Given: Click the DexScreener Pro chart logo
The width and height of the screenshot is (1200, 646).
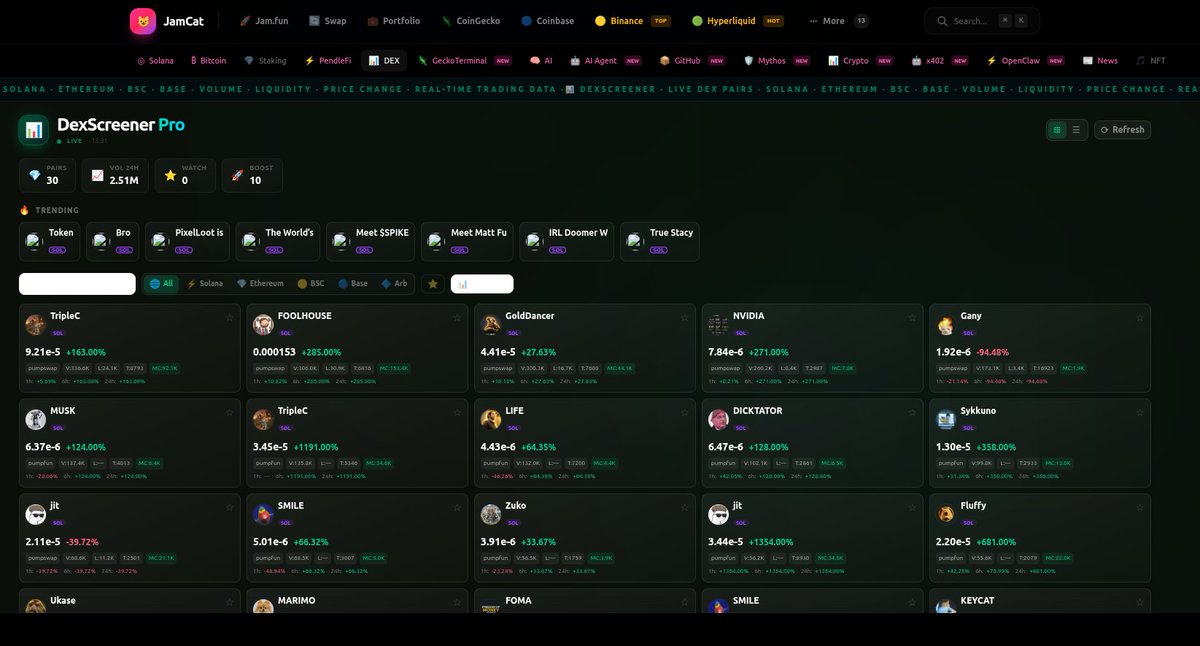Looking at the screenshot, I should (x=33, y=130).
